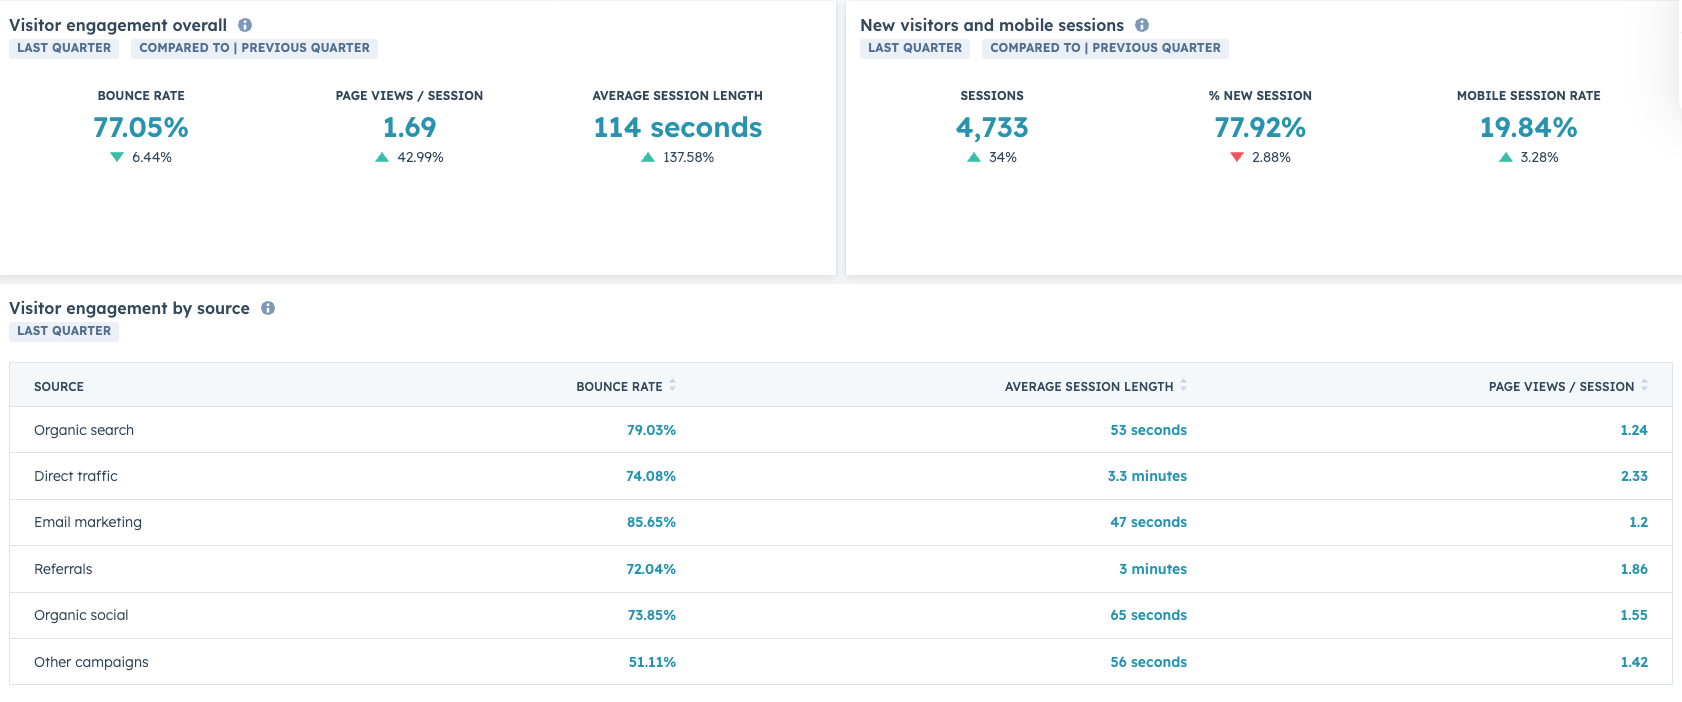This screenshot has width=1682, height=702.
Task: Select Organic search bounce rate 79.03%
Action: pos(651,430)
